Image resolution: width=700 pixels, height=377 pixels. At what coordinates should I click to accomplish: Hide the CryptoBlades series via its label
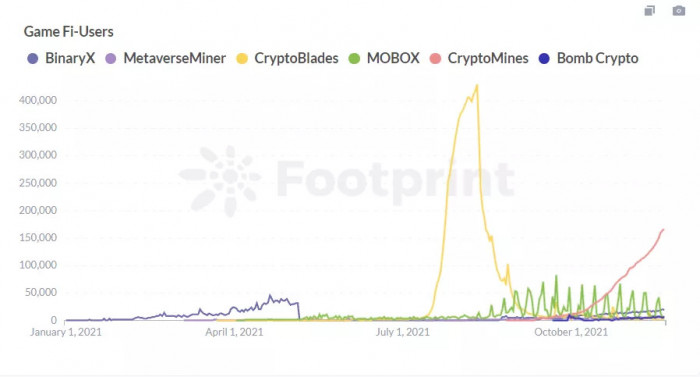(296, 59)
